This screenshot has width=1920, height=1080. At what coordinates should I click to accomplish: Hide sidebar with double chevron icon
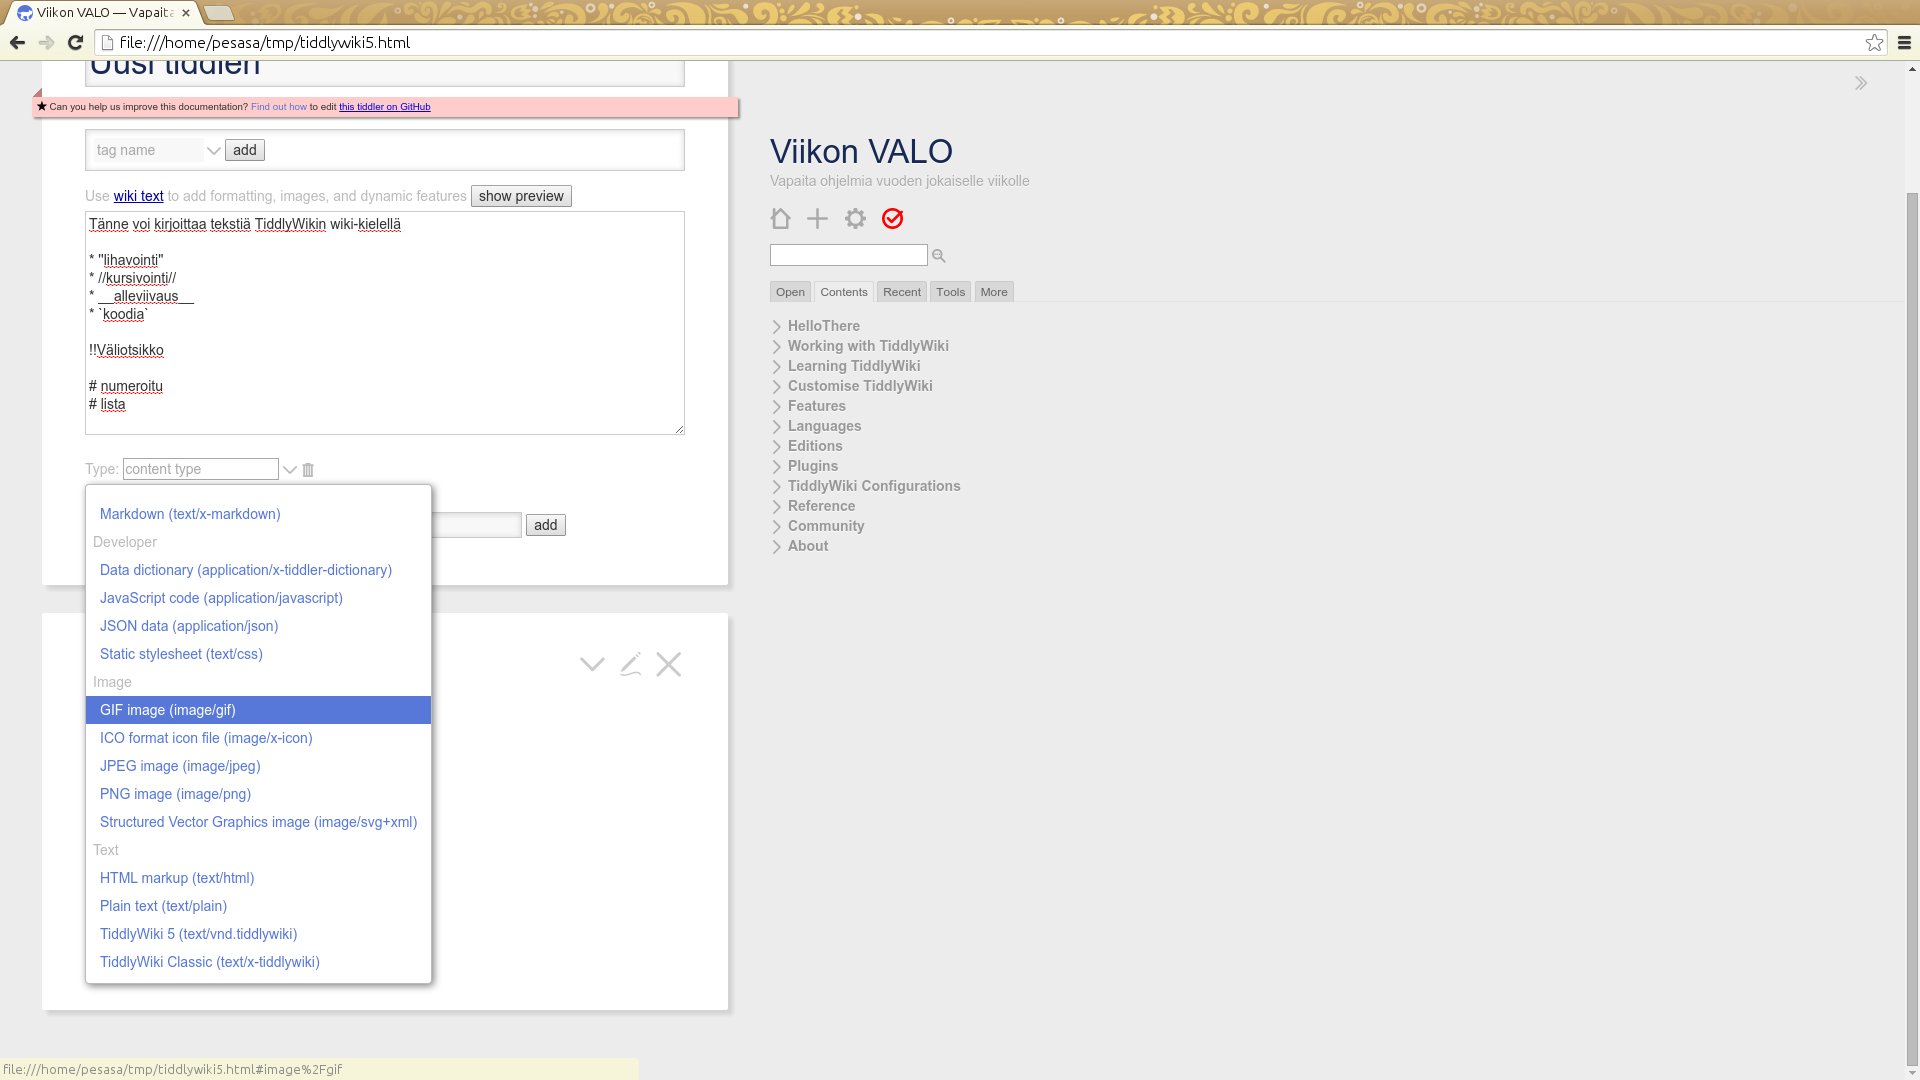(1861, 83)
